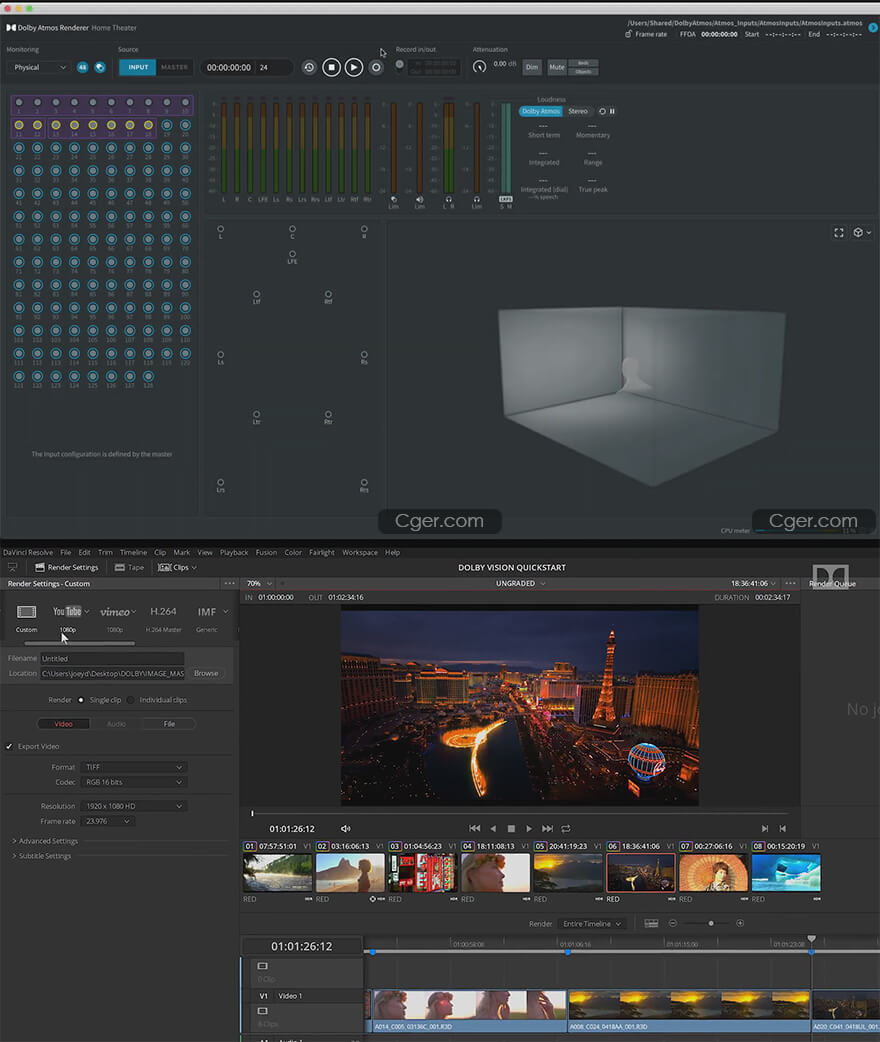
Task: Select the H.264 Master preset
Action: pos(163,611)
